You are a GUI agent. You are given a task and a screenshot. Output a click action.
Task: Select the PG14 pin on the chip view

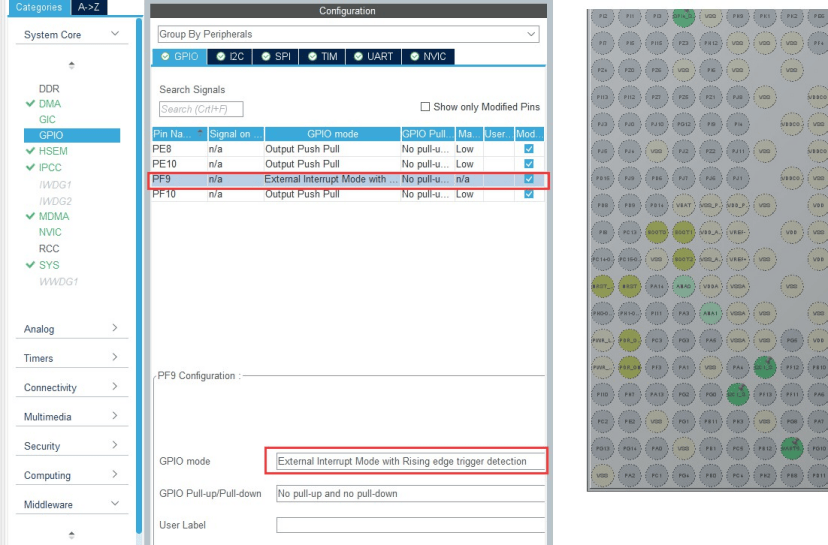click(629, 448)
